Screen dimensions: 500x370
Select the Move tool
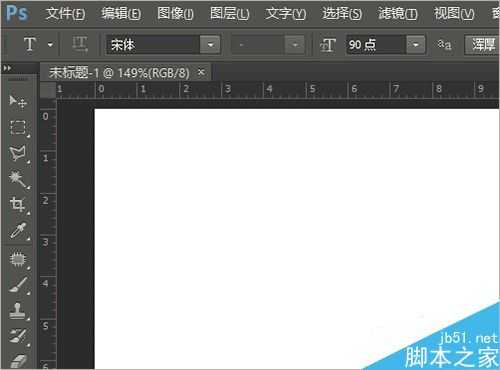[x=18, y=102]
